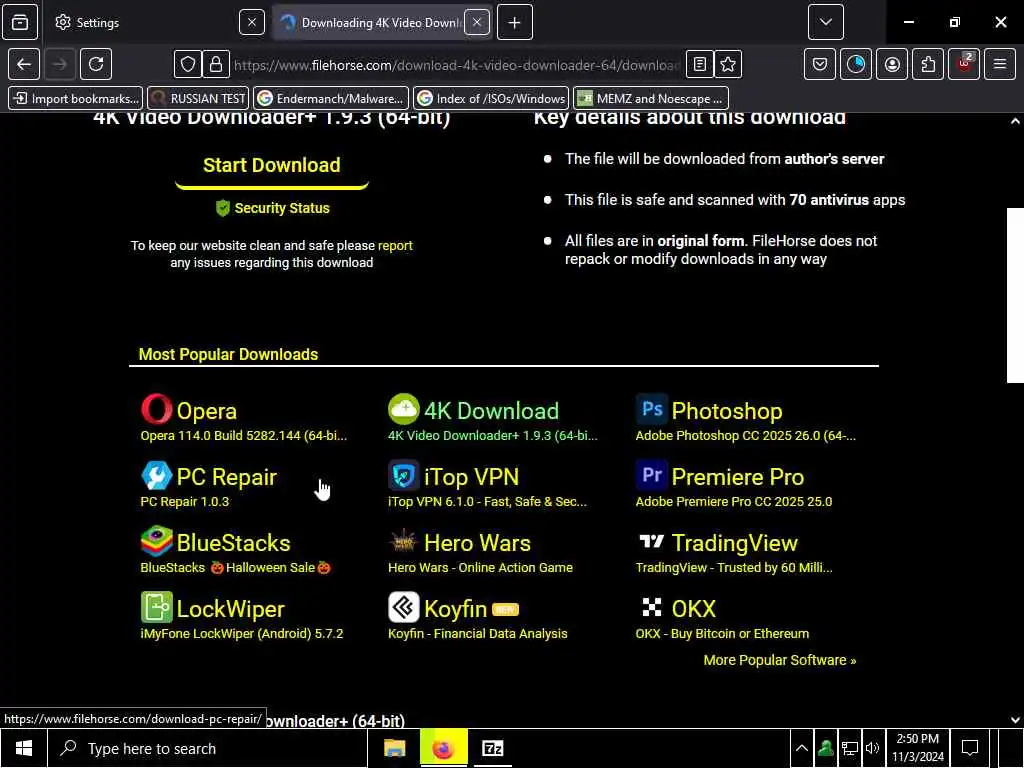Image resolution: width=1024 pixels, height=768 pixels.
Task: Click the OKX logo icon
Action: (x=652, y=607)
